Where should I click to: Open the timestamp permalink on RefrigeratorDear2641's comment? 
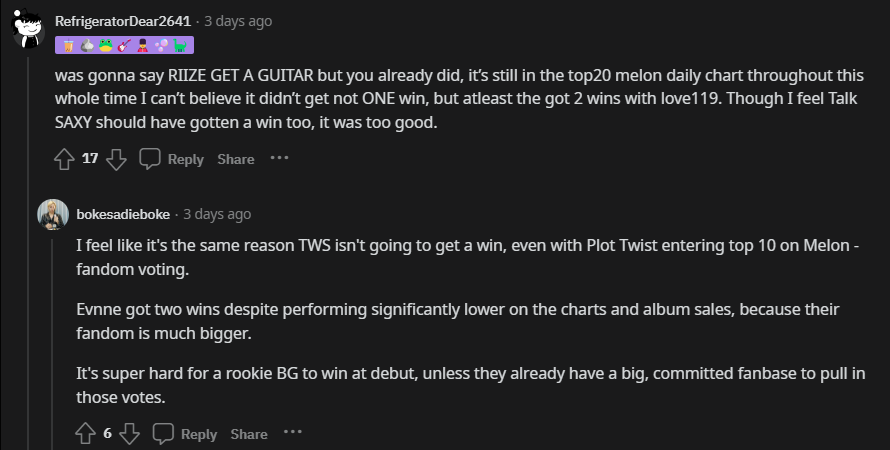236,21
